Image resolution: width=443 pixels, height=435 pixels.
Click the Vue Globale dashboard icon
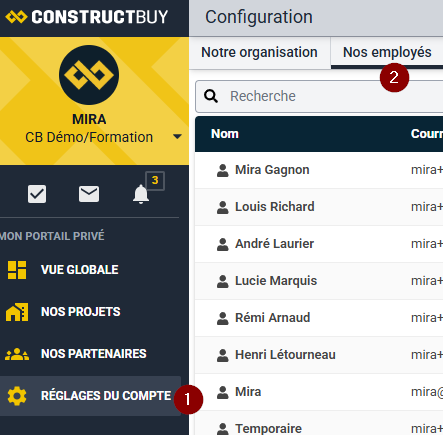click(x=17, y=270)
